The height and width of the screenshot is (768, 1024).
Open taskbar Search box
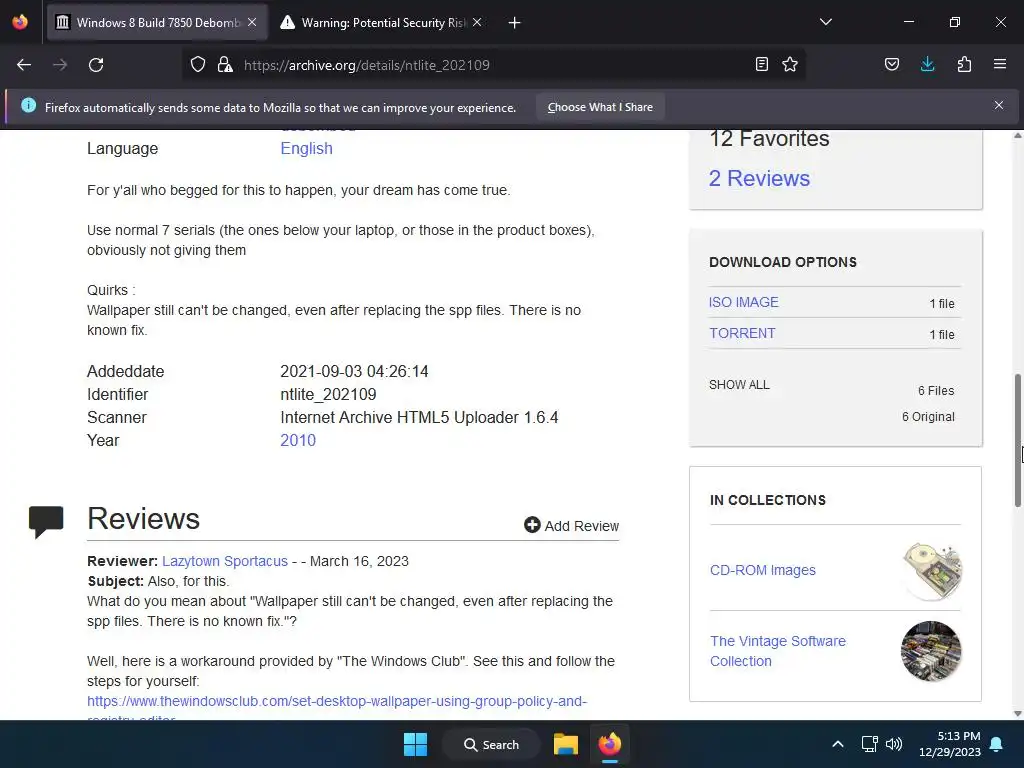coord(491,744)
